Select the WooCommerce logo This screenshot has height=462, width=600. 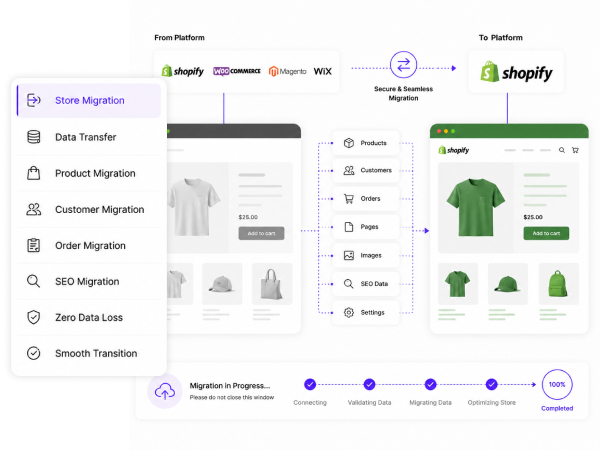click(x=236, y=71)
